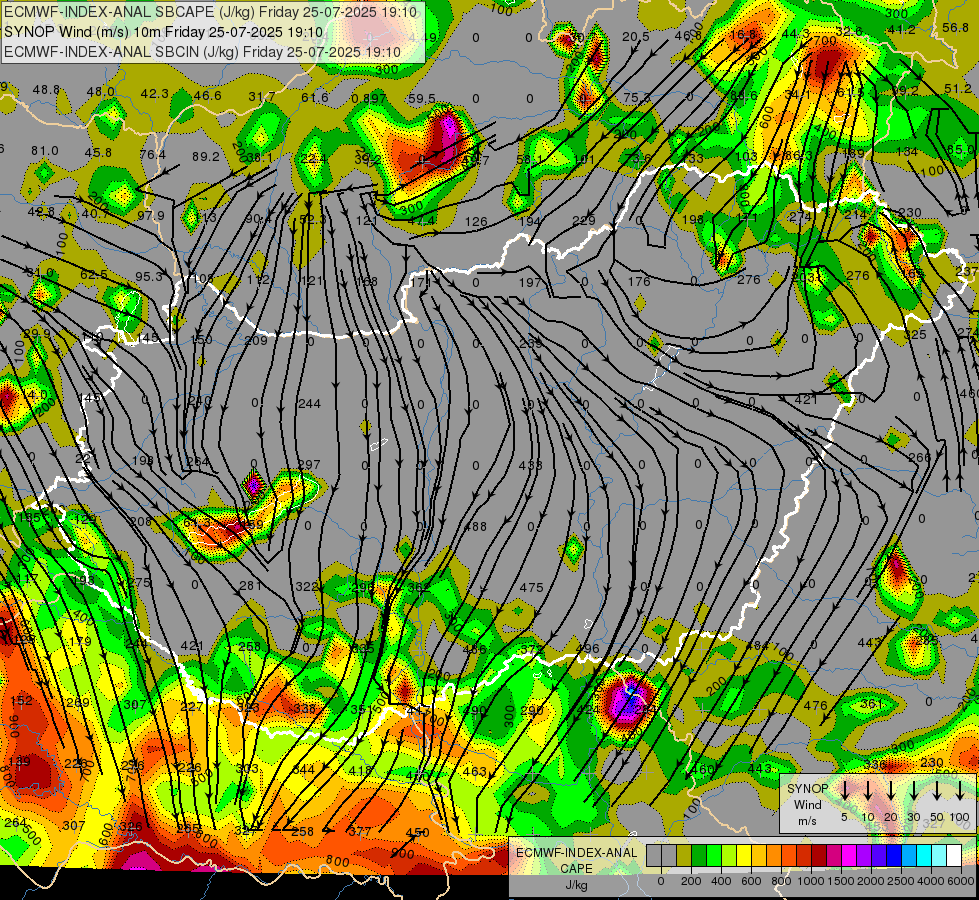
Task: Click the map value '244'
Action: pyautogui.click(x=310, y=403)
